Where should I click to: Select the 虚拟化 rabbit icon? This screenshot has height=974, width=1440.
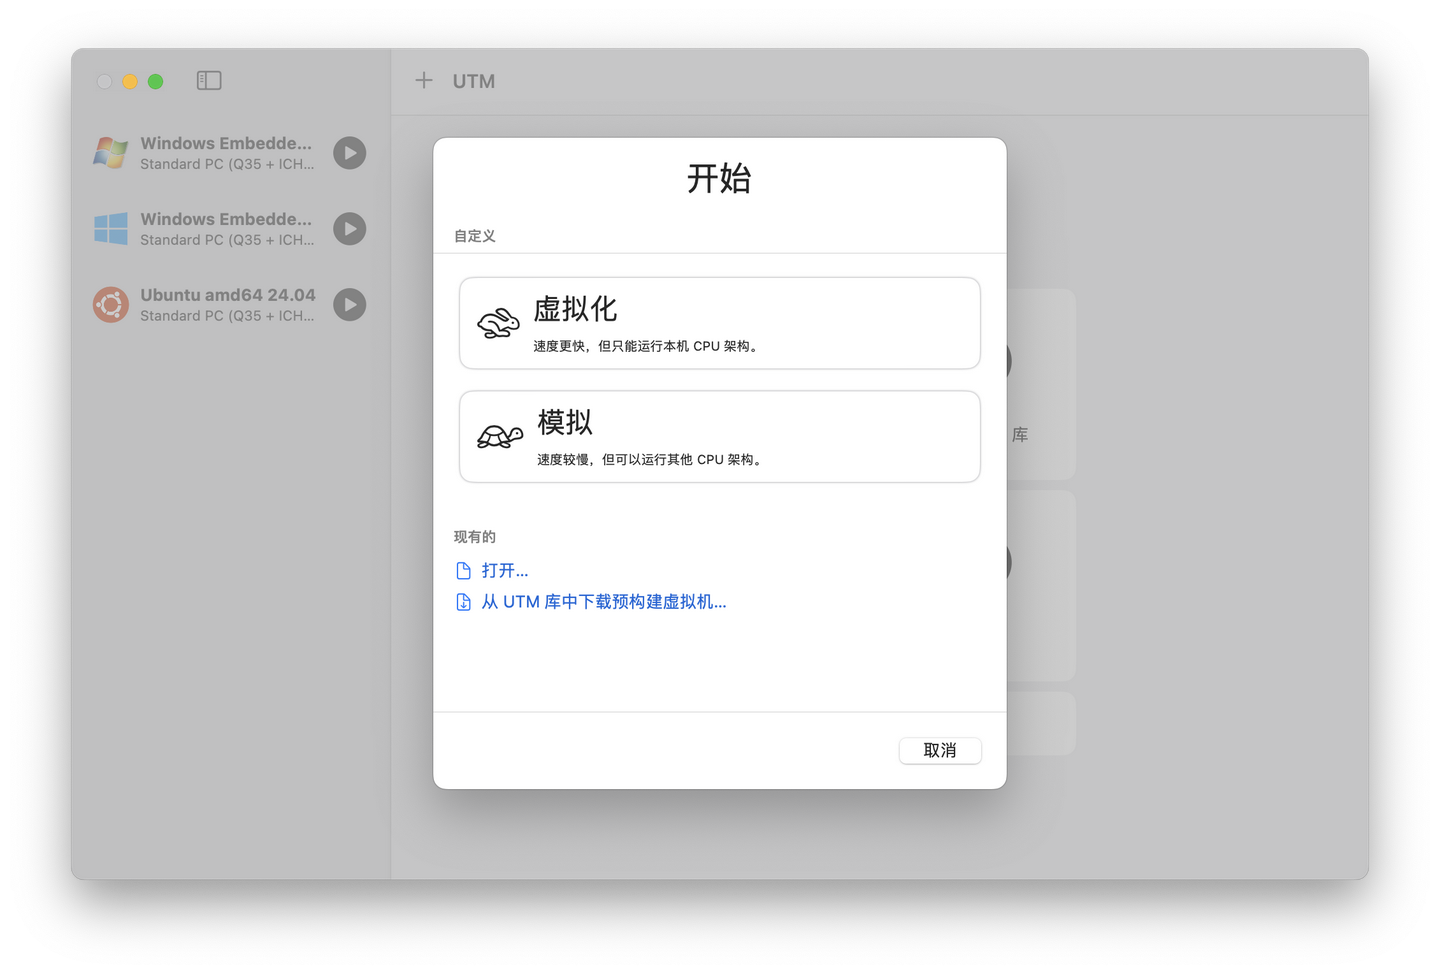click(x=498, y=322)
